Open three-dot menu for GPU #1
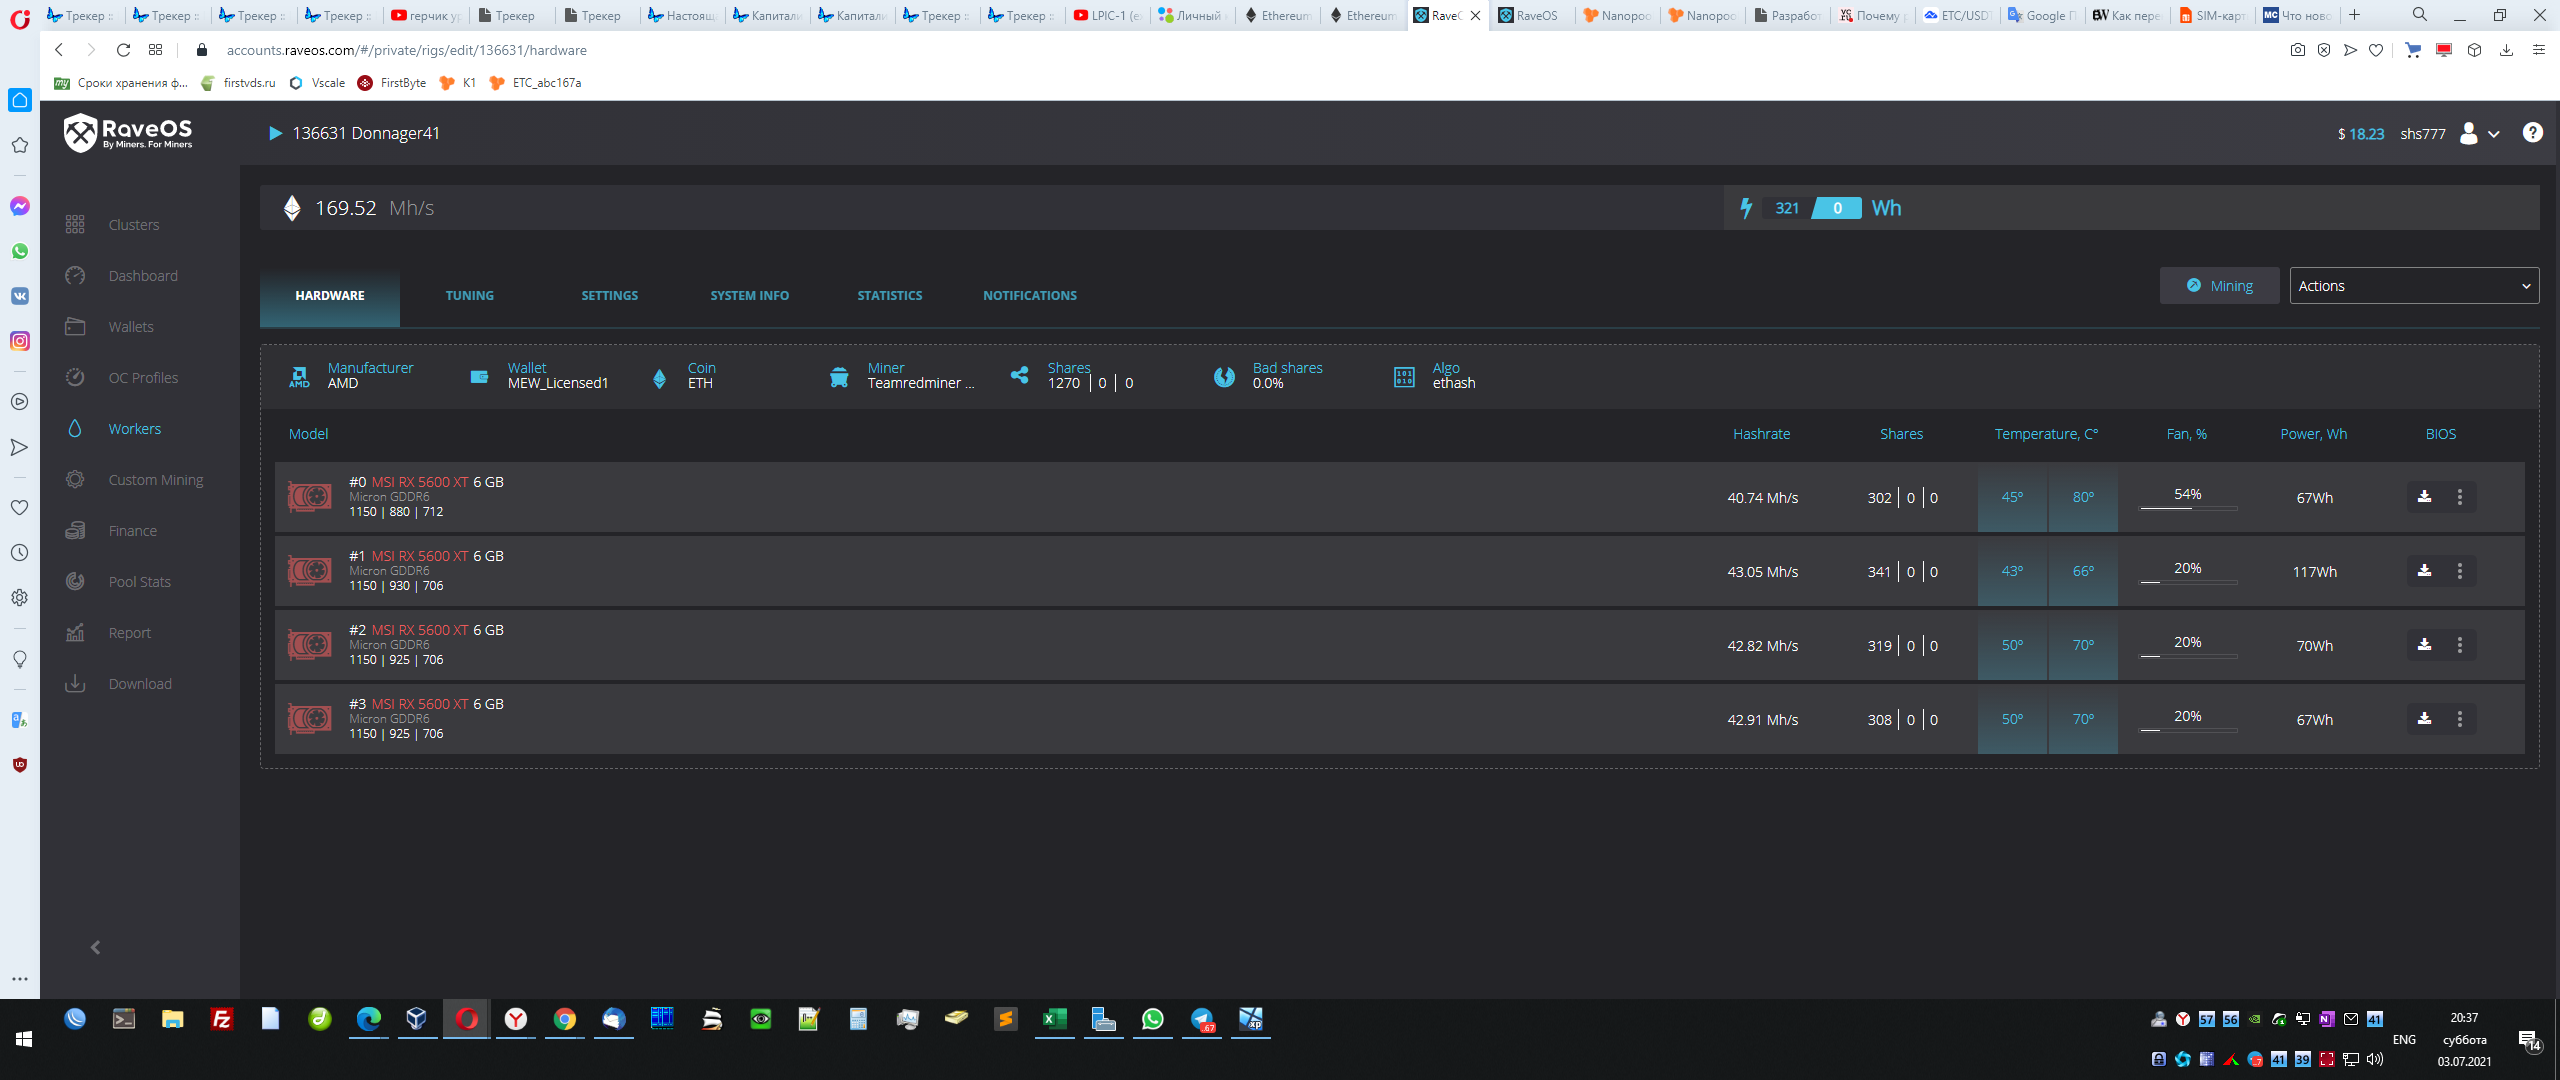2560x1080 pixels. [2460, 571]
